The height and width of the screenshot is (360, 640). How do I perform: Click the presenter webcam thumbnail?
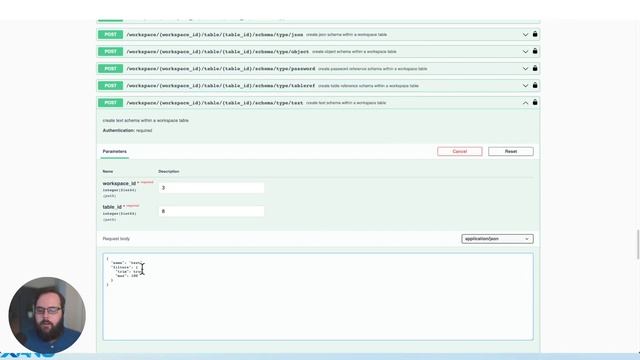tap(47, 316)
